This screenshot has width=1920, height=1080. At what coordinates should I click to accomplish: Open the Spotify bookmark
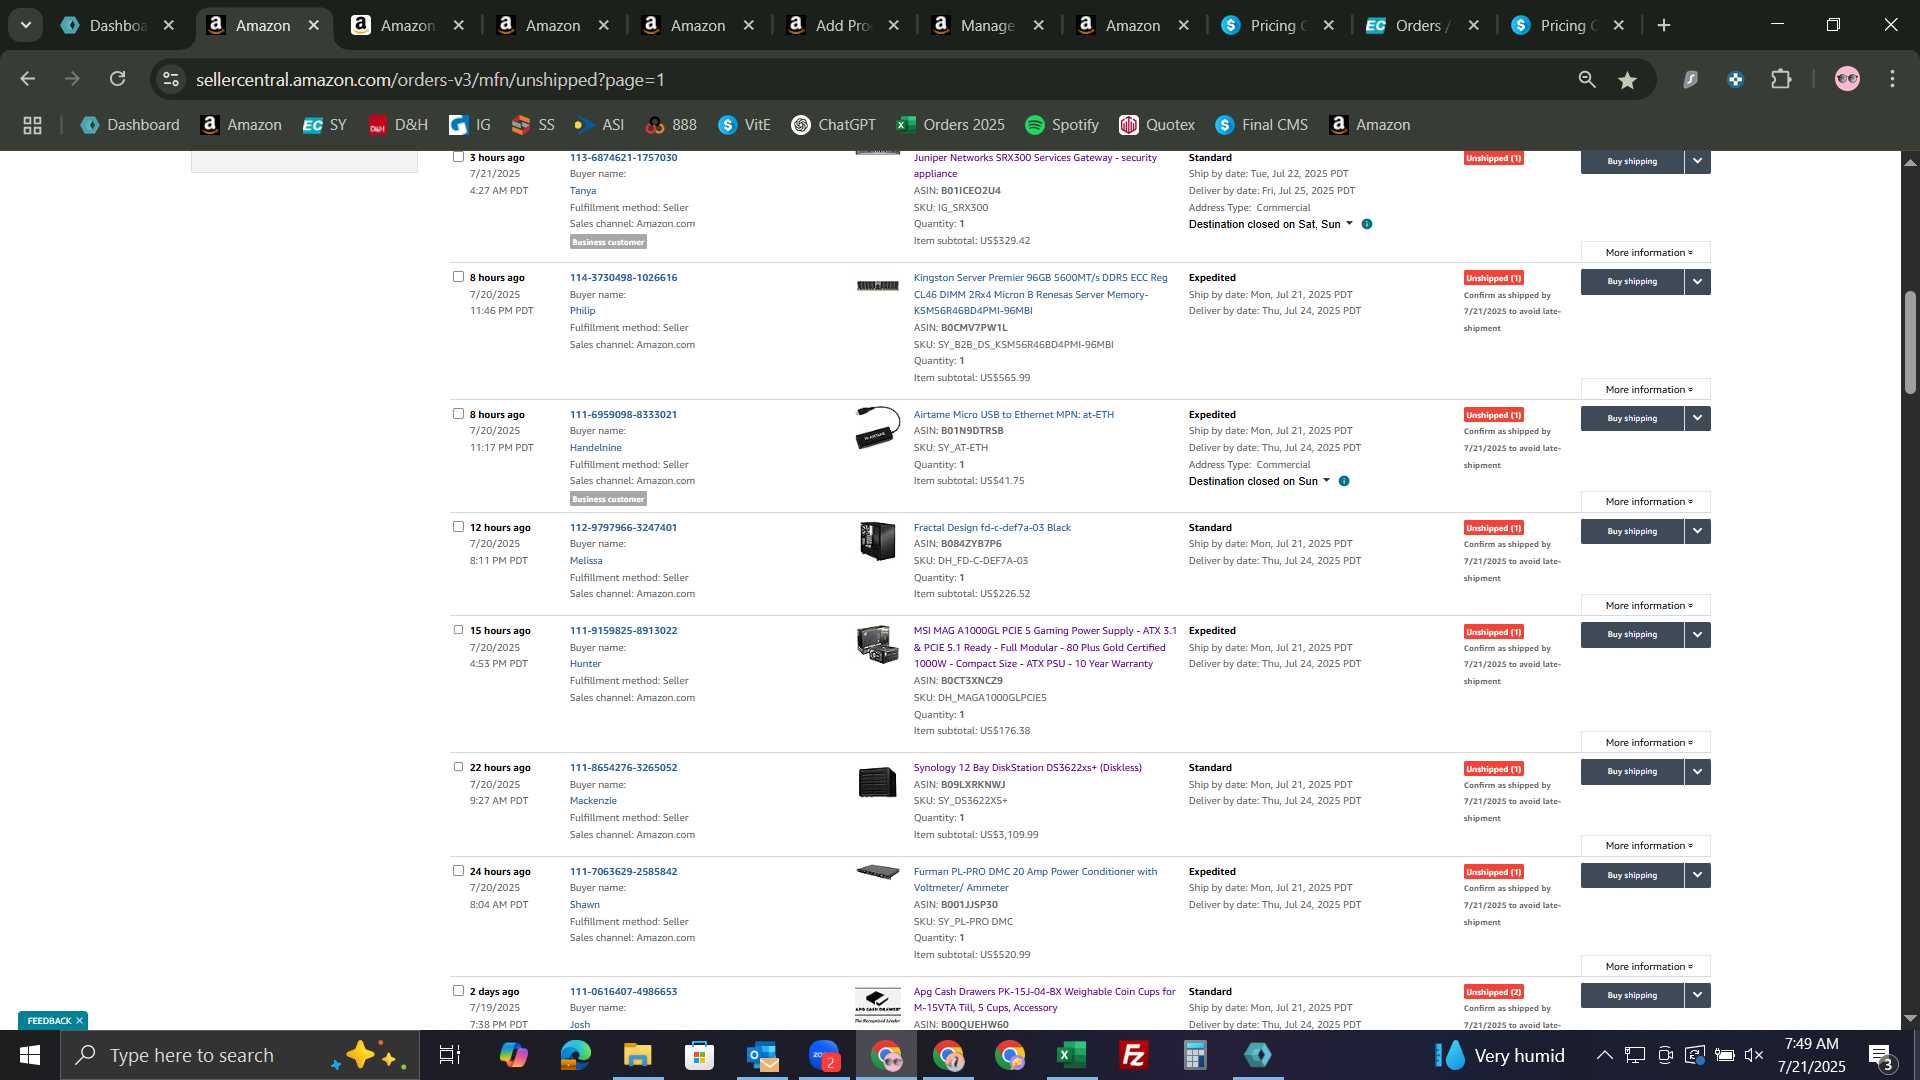coord(1062,125)
